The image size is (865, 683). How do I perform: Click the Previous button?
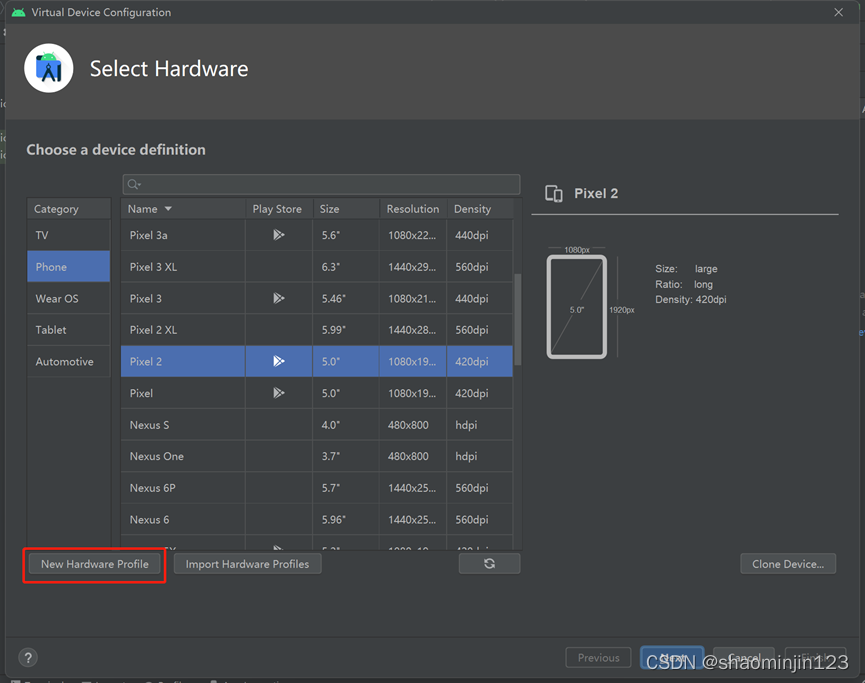[599, 658]
